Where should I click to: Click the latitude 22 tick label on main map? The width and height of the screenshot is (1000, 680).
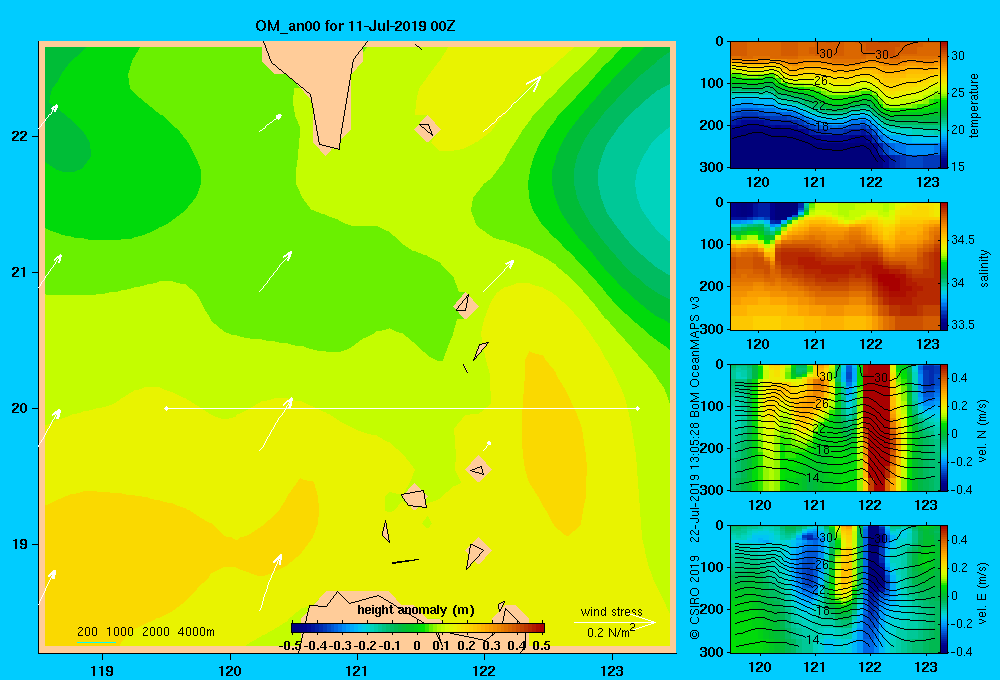coord(20,137)
